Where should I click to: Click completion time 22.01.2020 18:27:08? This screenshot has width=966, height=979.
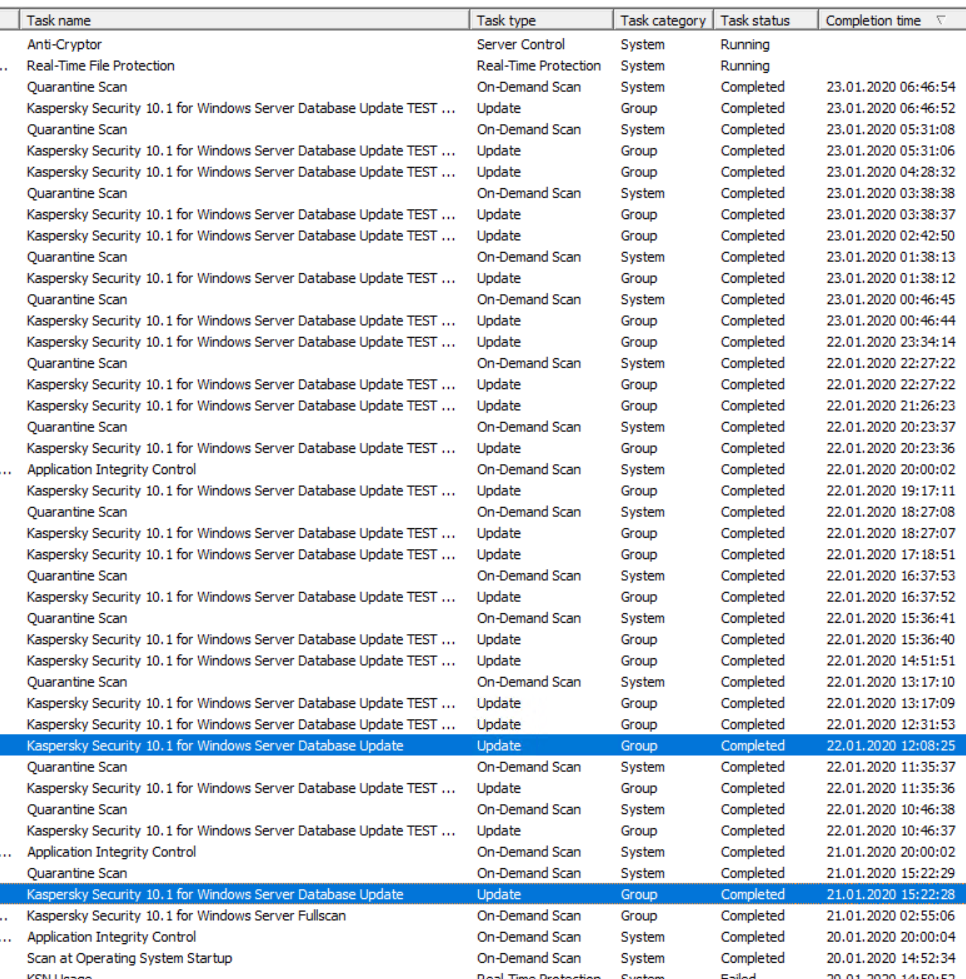click(891, 511)
